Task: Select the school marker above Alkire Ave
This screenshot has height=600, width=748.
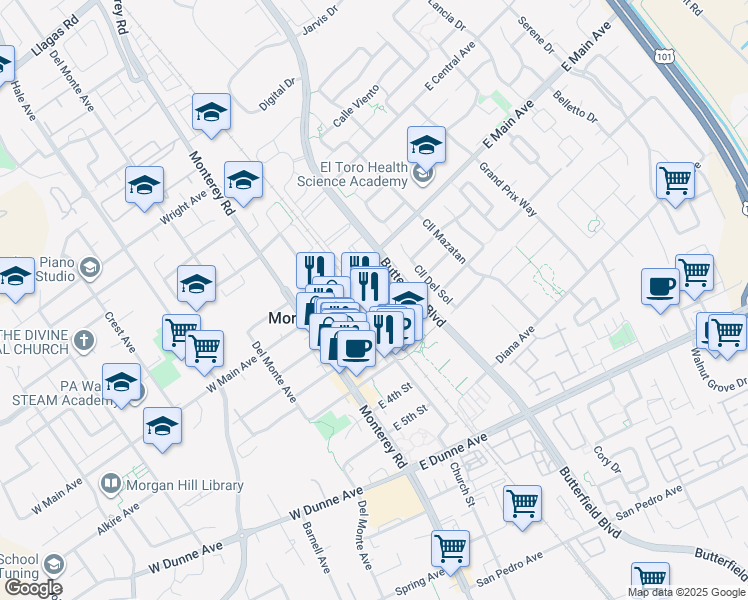Action: (162, 427)
